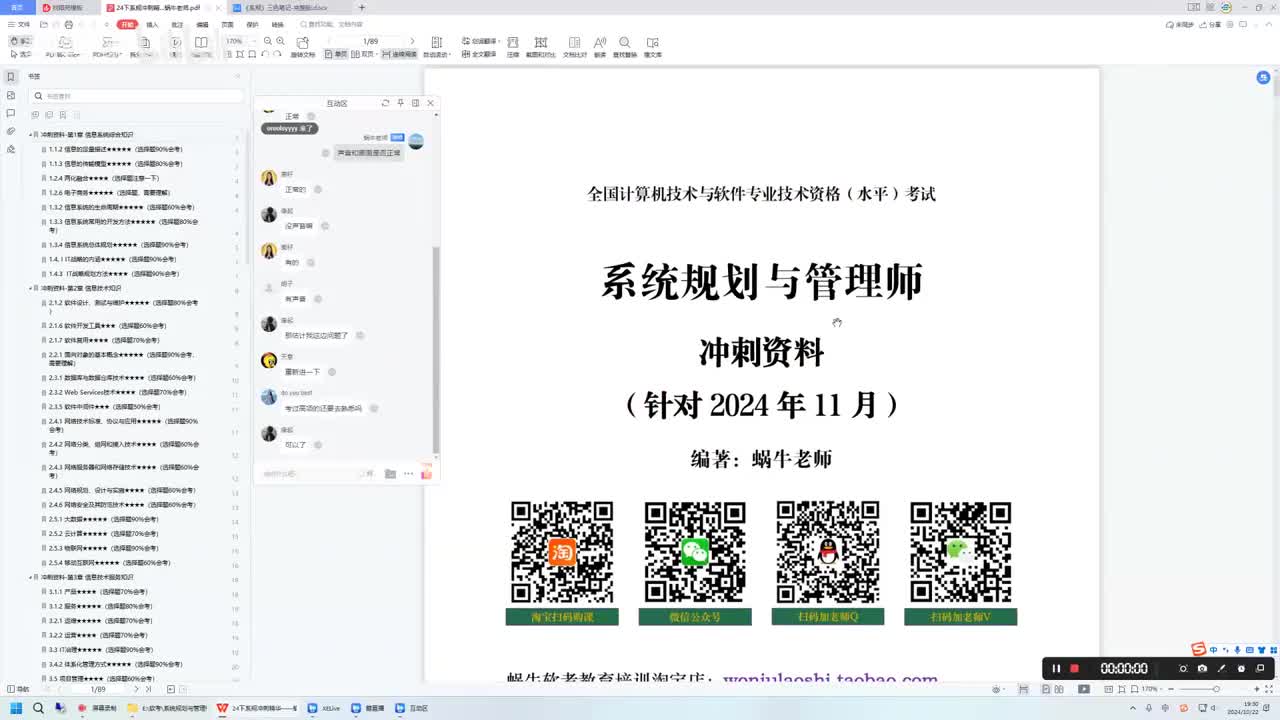Viewport: 1280px width, 720px height.
Task: Open the folder icon in chat input bar
Action: [x=390, y=473]
